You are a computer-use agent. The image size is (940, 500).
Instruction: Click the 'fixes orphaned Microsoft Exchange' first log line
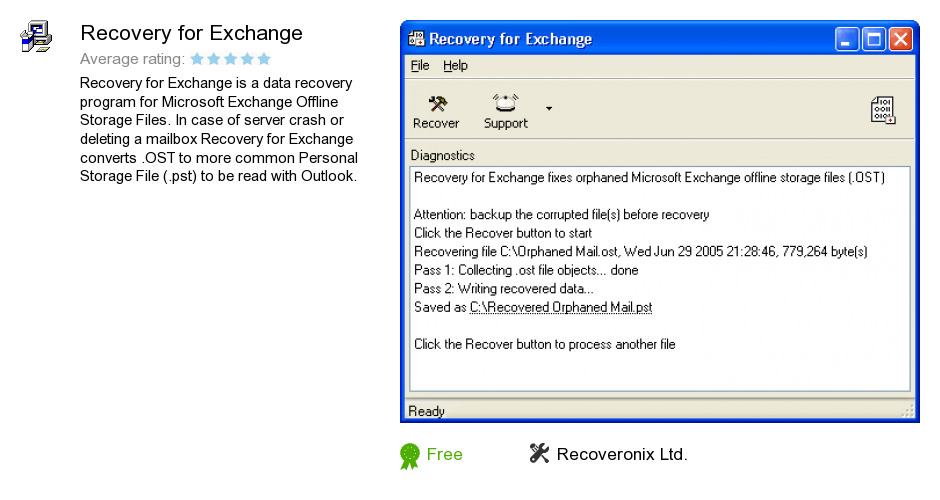[649, 177]
